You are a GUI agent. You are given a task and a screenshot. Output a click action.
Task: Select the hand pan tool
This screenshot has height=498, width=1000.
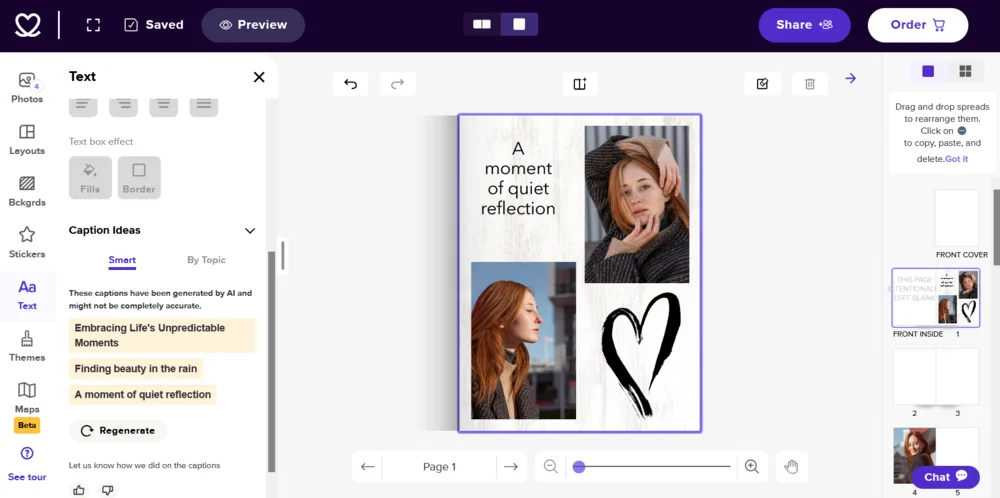[791, 466]
